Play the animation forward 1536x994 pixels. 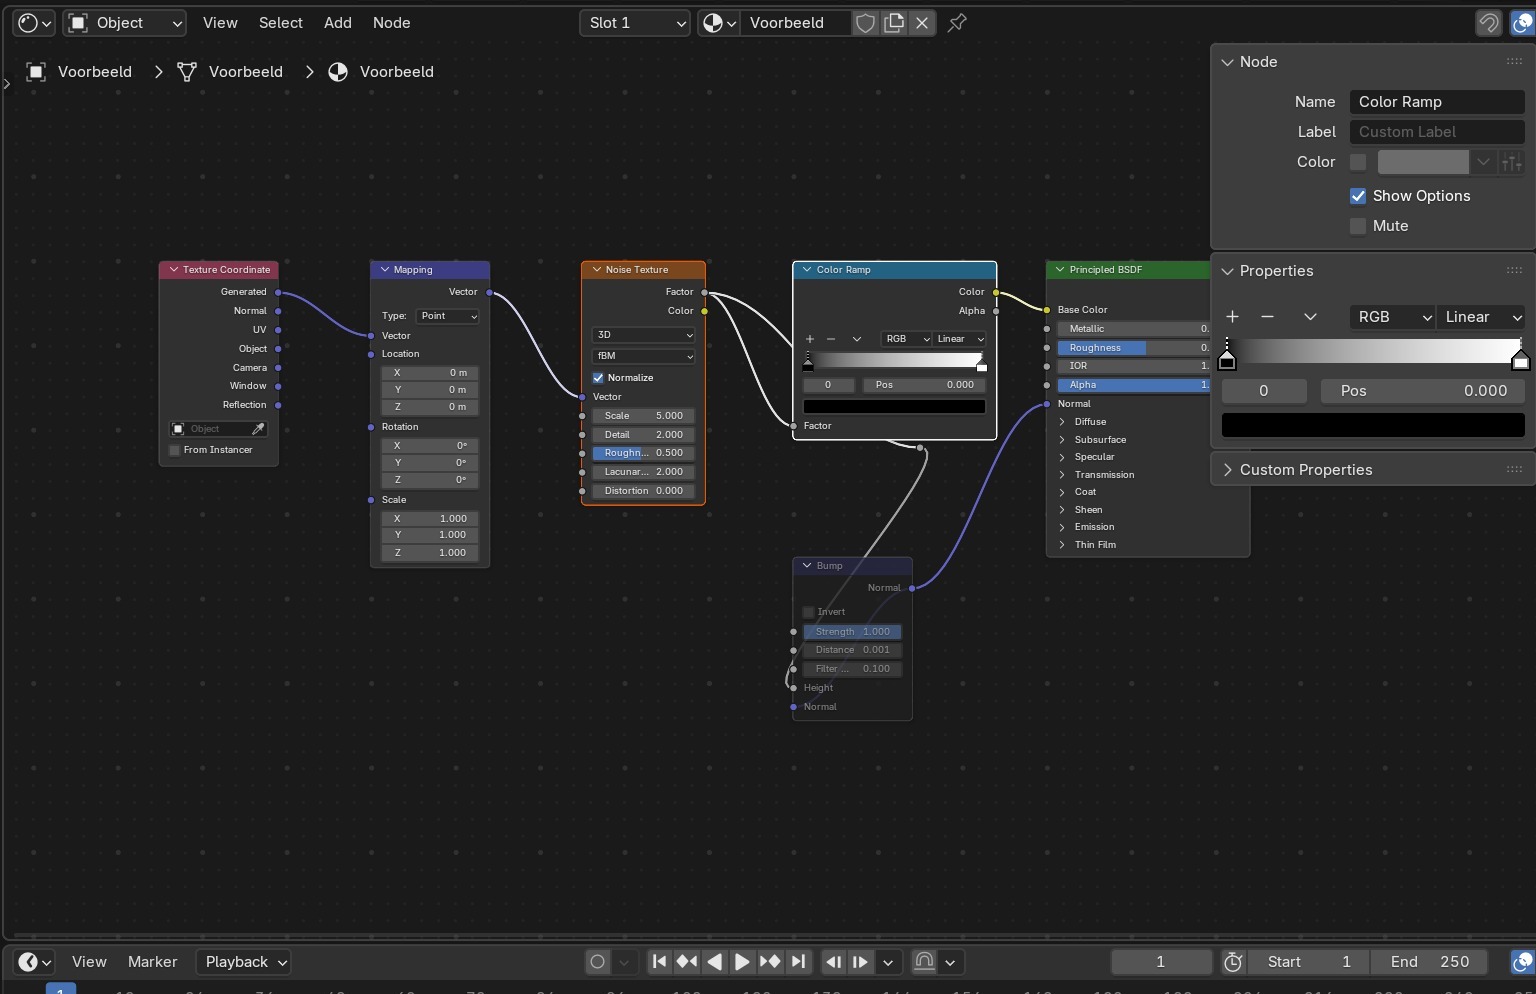742,961
